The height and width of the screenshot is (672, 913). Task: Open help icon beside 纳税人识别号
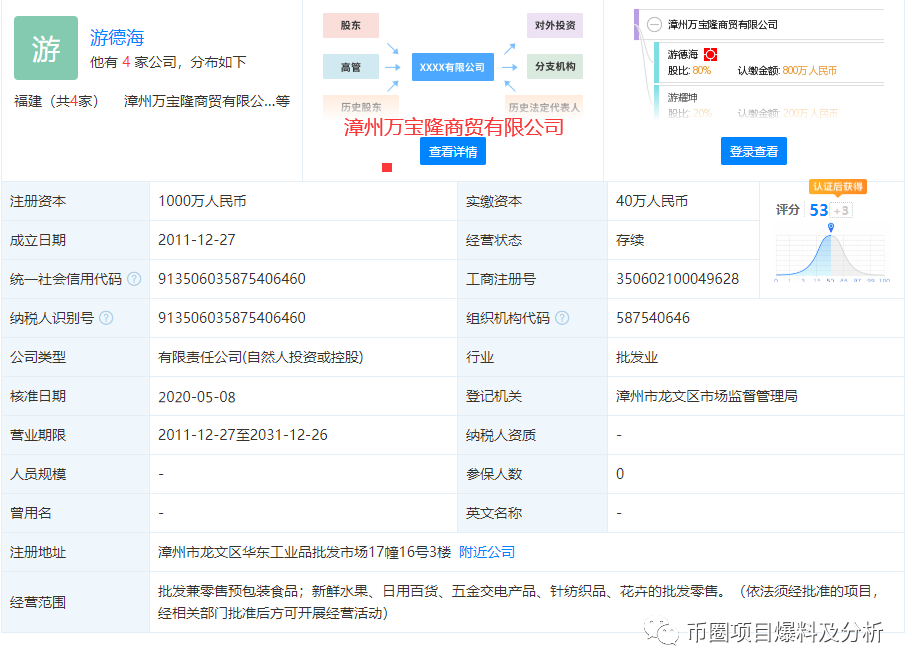[106, 318]
